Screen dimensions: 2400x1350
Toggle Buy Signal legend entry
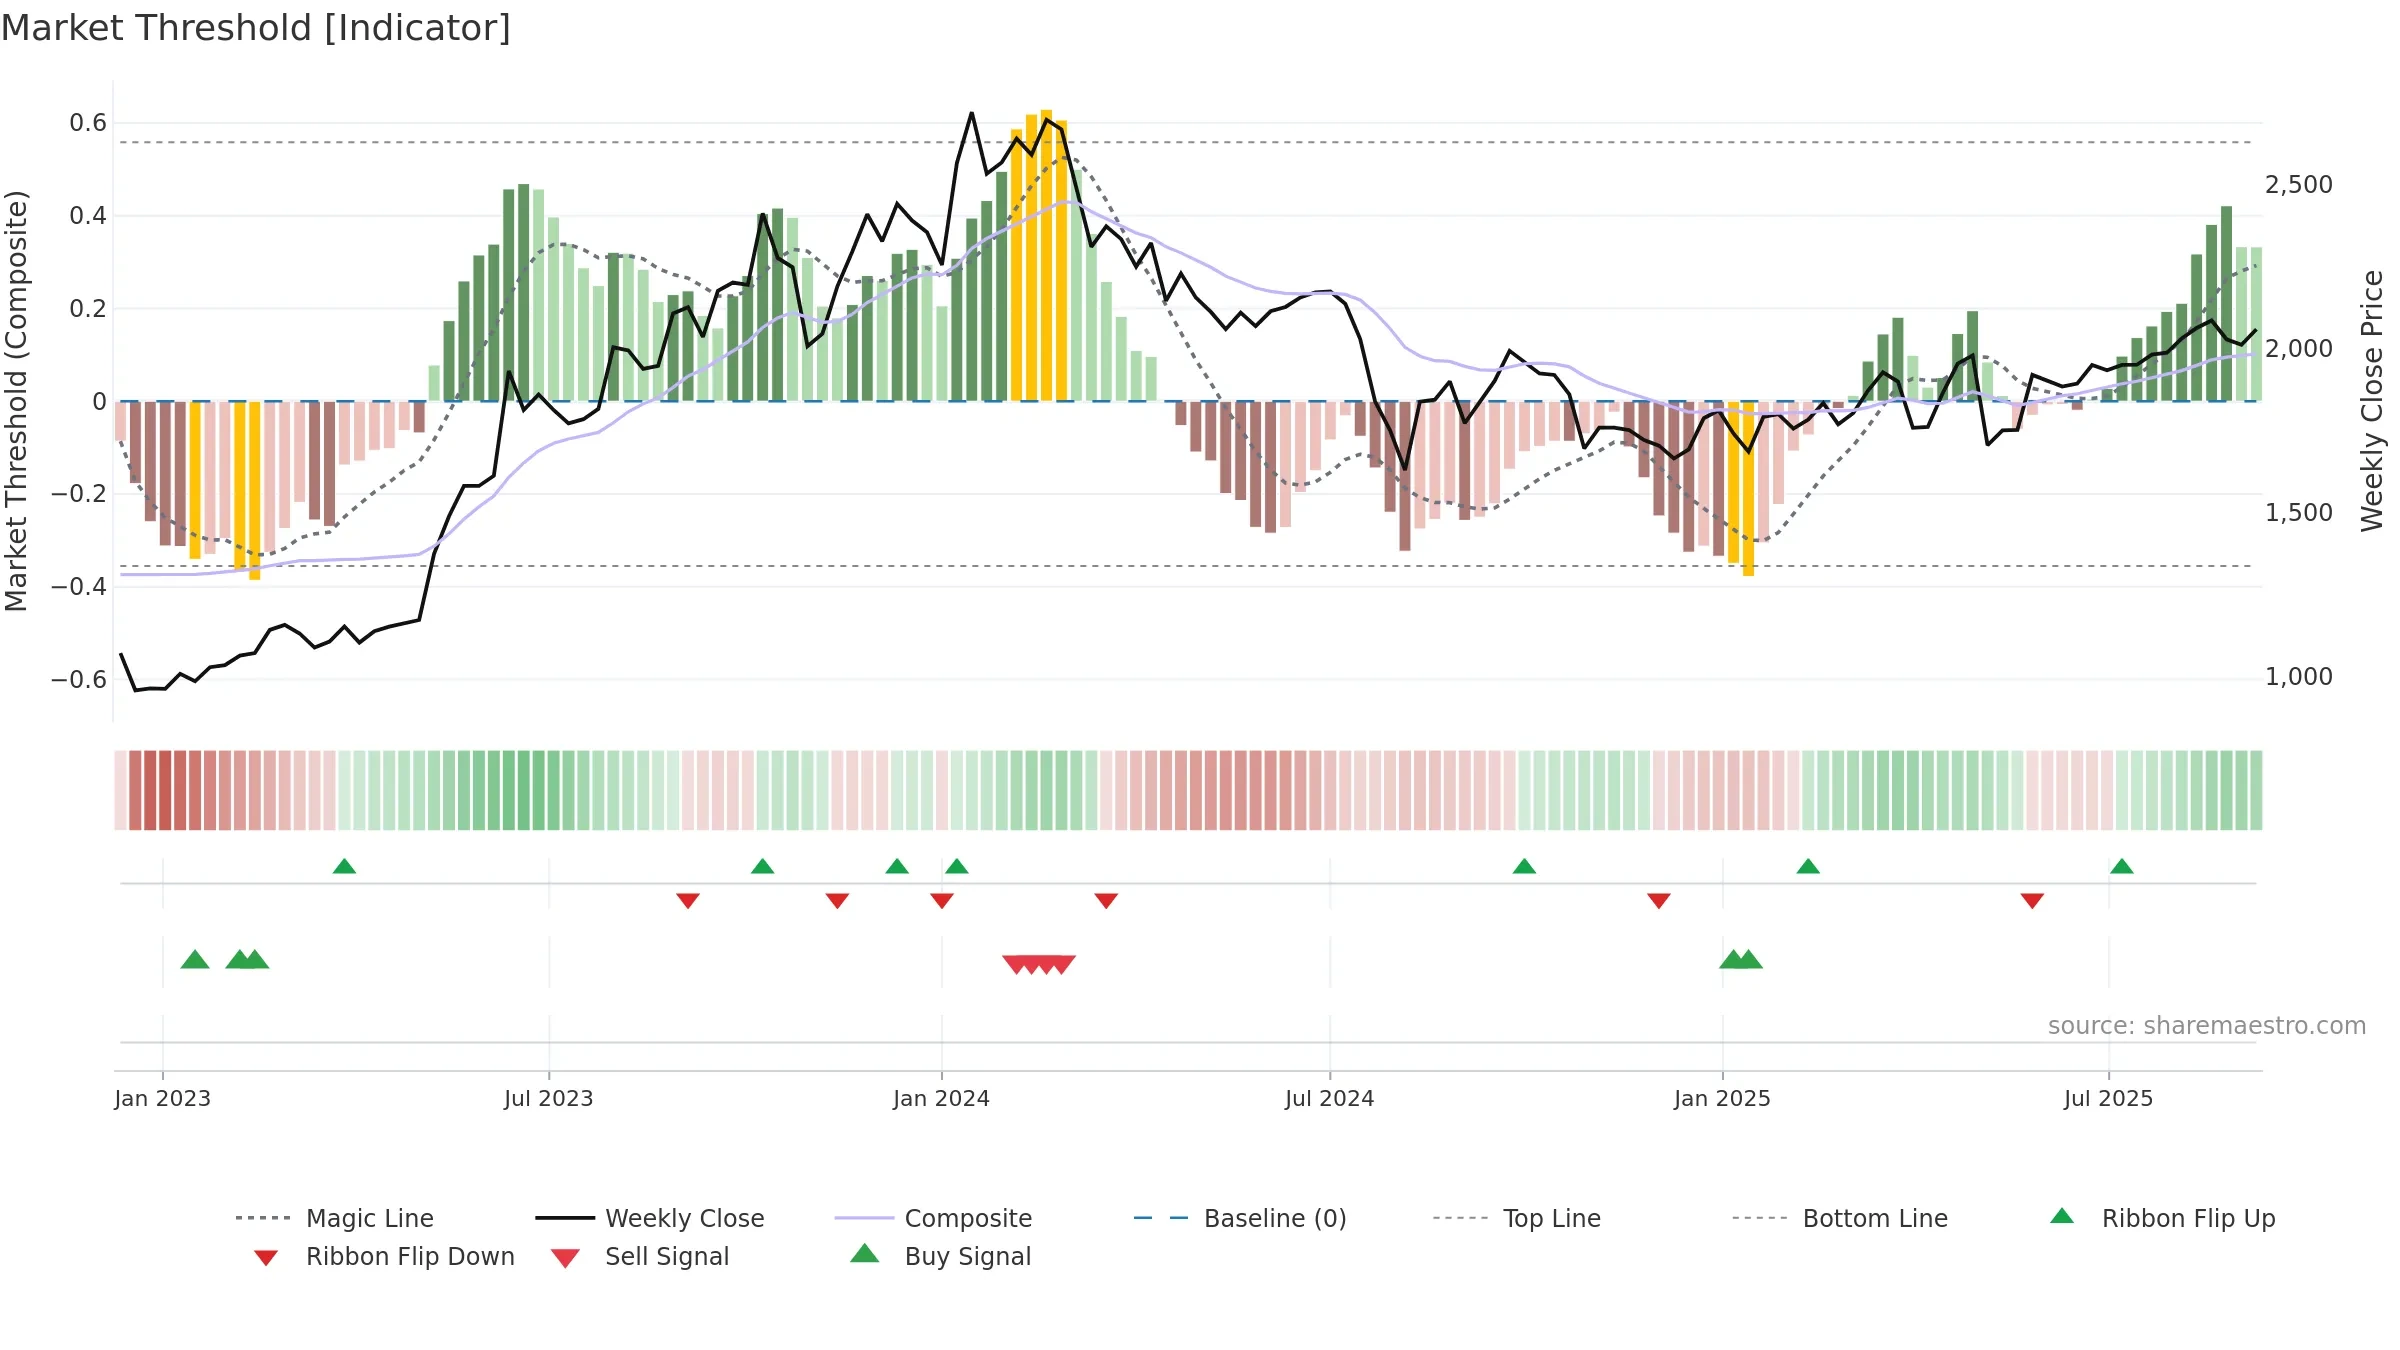pyautogui.click(x=940, y=1256)
